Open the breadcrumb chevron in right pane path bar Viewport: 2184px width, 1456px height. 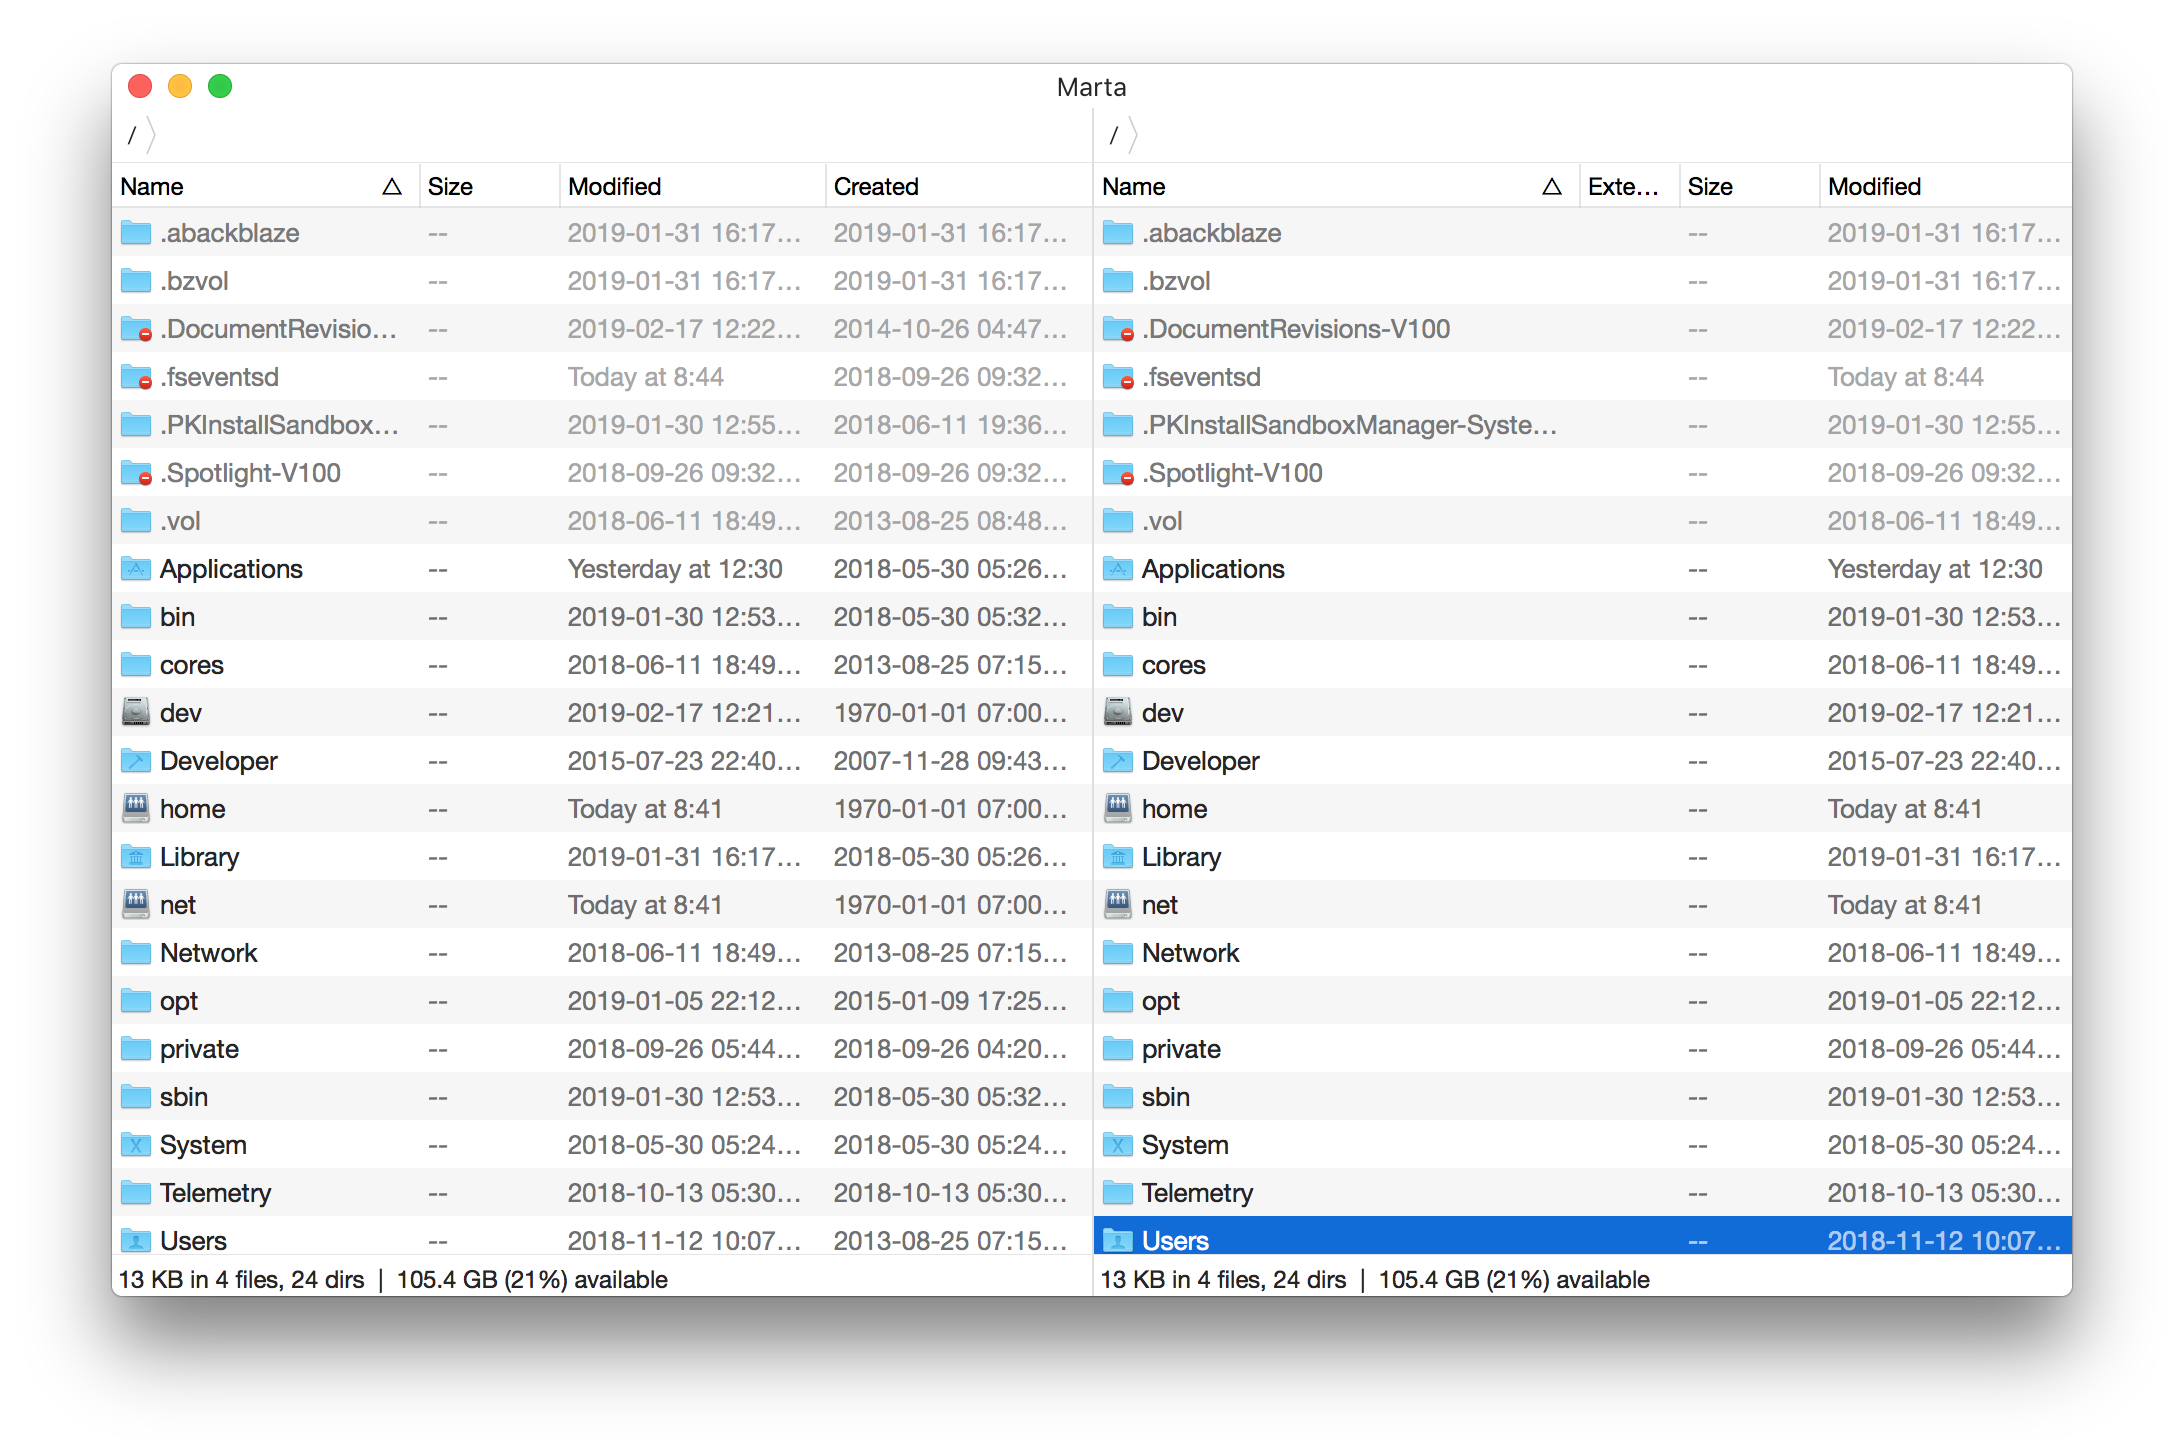[1133, 135]
